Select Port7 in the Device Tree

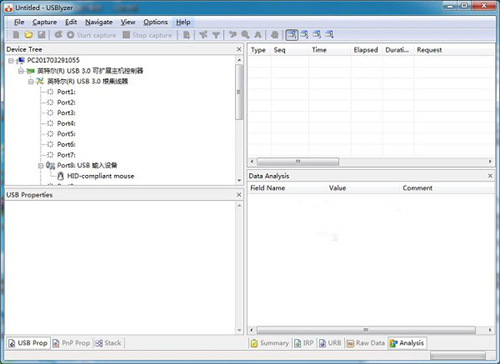coord(66,155)
